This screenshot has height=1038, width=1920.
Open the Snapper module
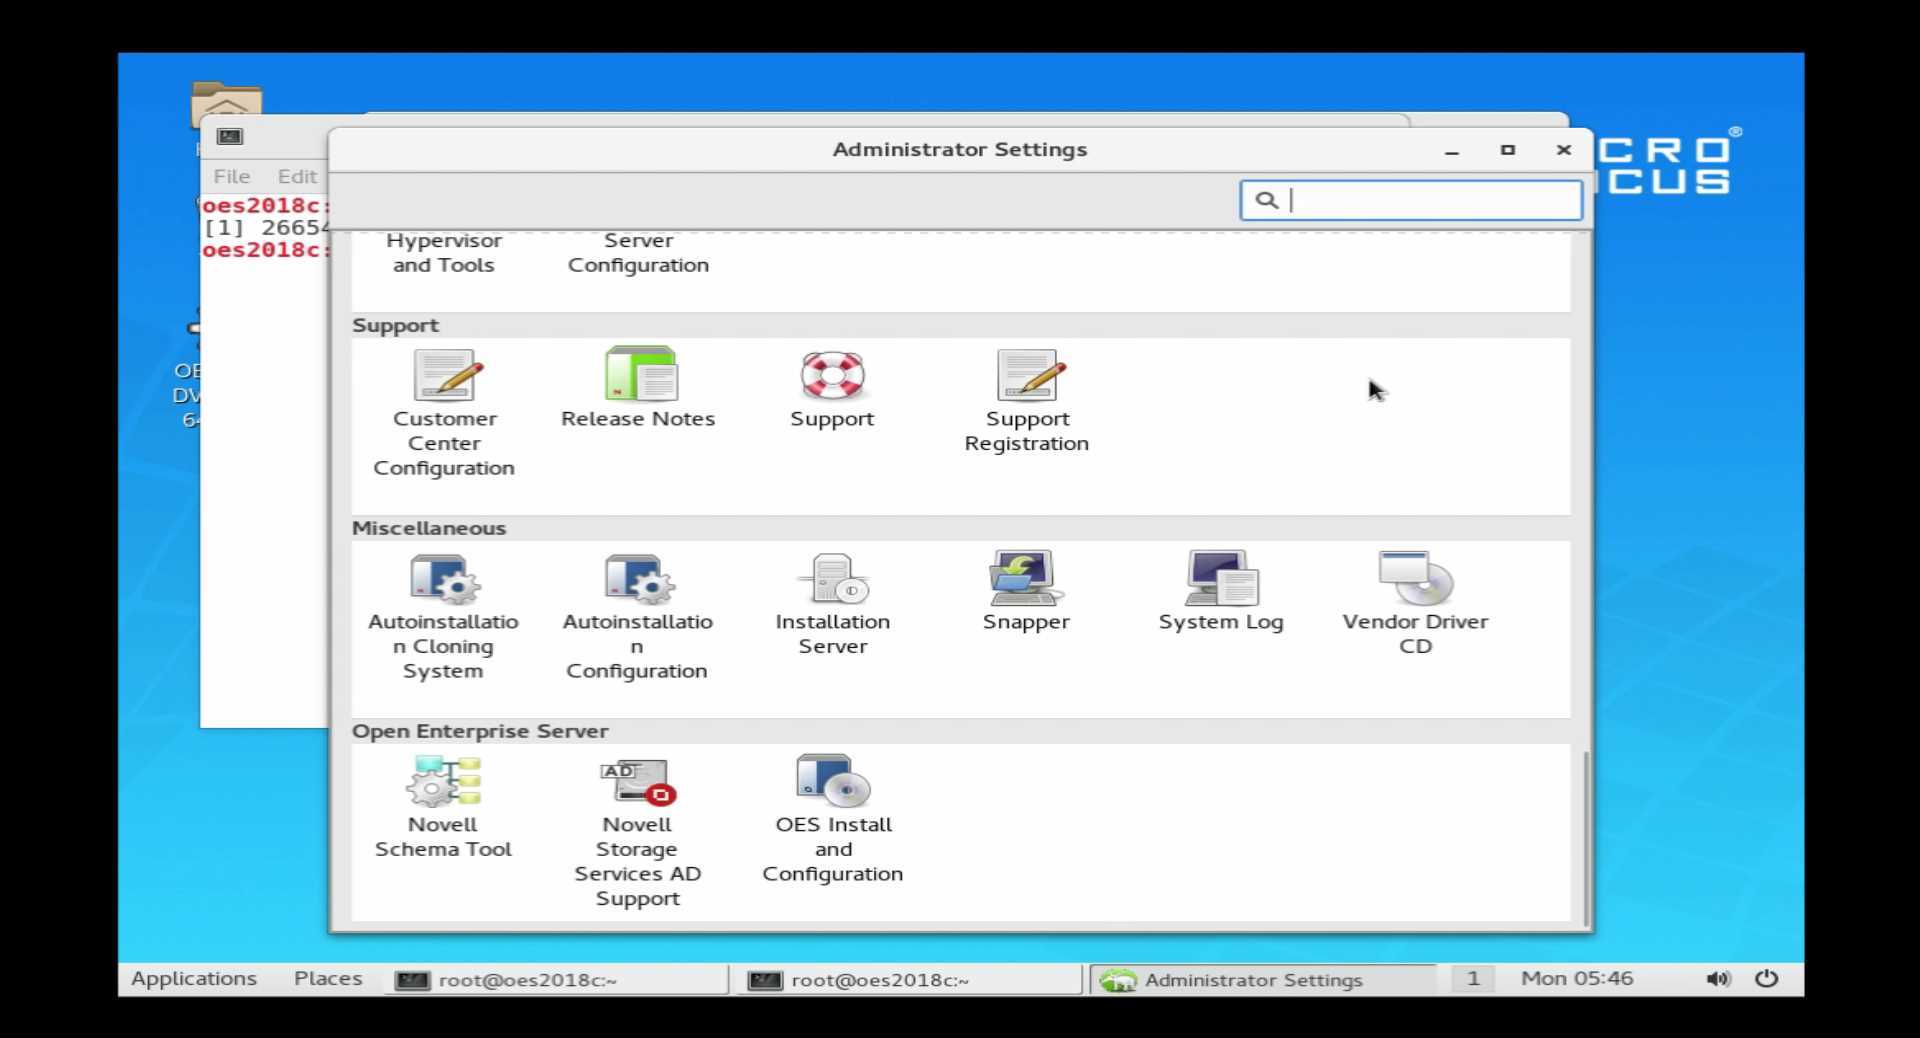pyautogui.click(x=1026, y=591)
